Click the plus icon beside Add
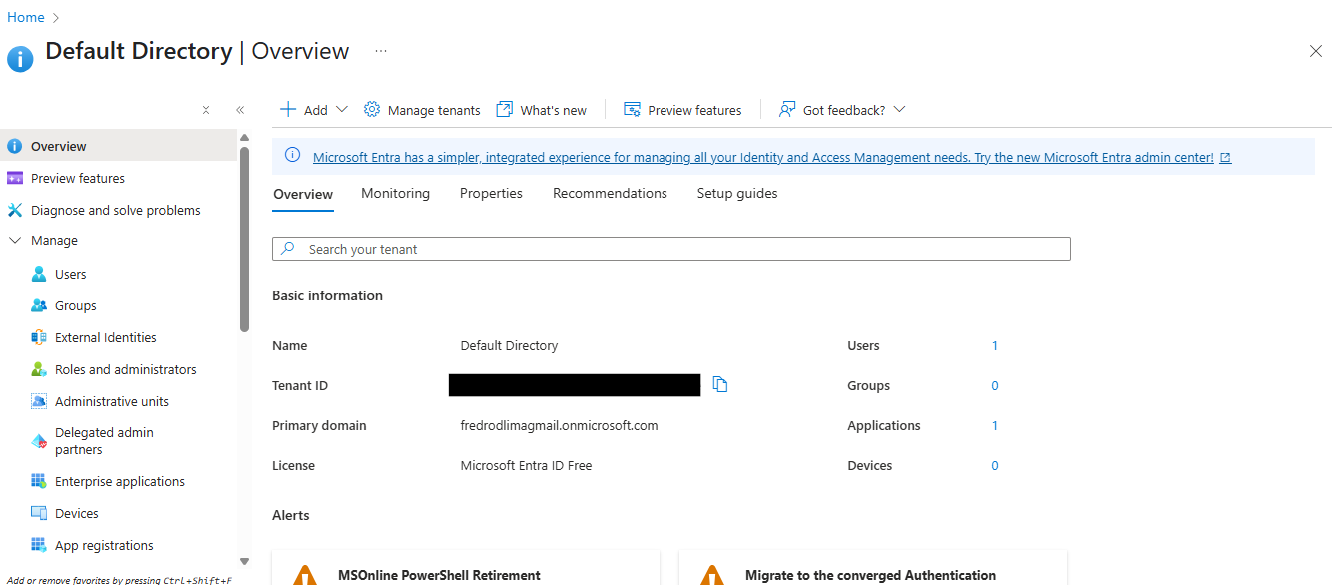Image resolution: width=1335 pixels, height=585 pixels. (x=288, y=109)
